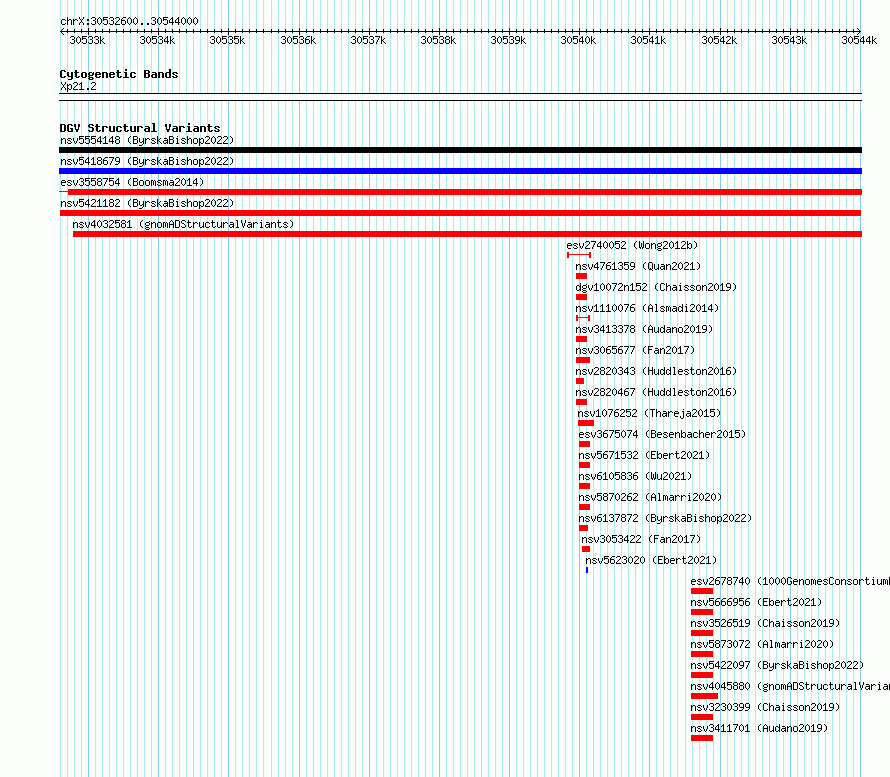Click nsv5623020 (Ebert2021) label

[x=651, y=560]
